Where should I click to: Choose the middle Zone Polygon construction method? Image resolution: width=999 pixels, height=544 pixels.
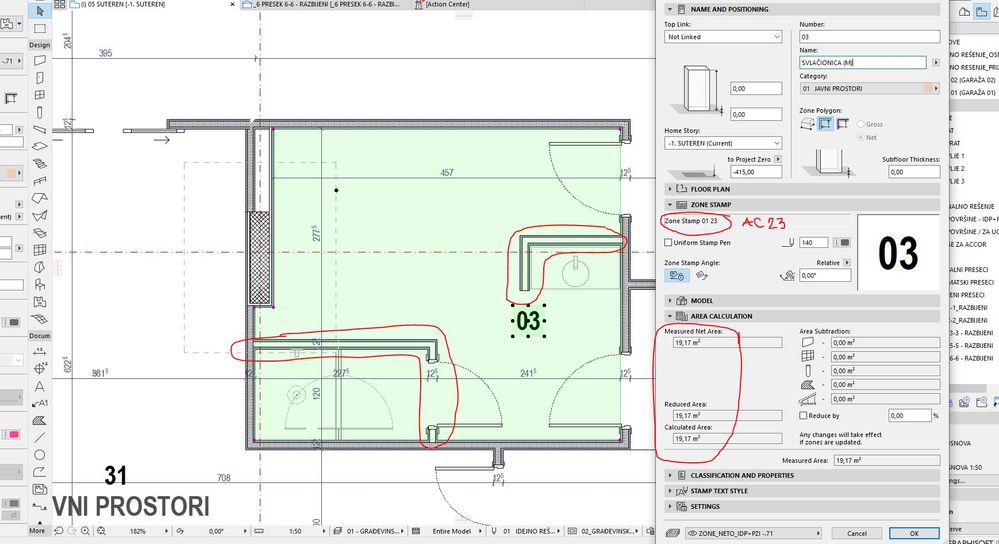[825, 124]
